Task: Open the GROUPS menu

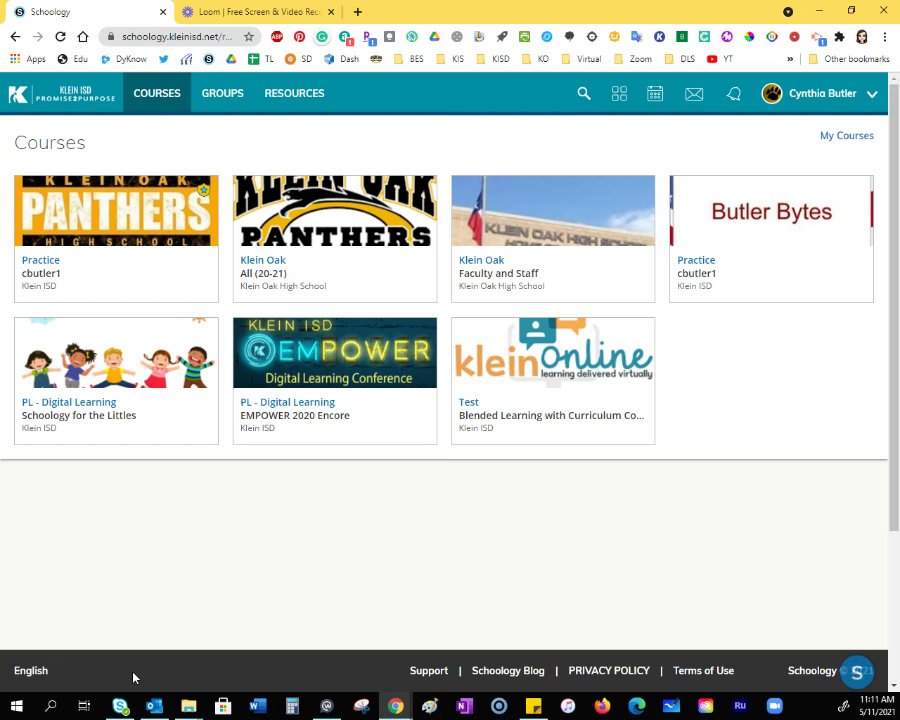Action: click(223, 93)
